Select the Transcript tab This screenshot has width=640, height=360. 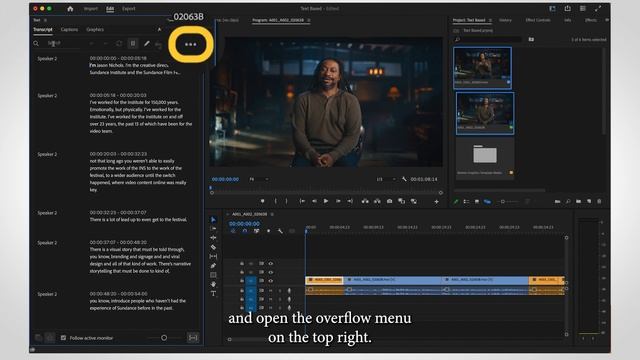pos(43,29)
